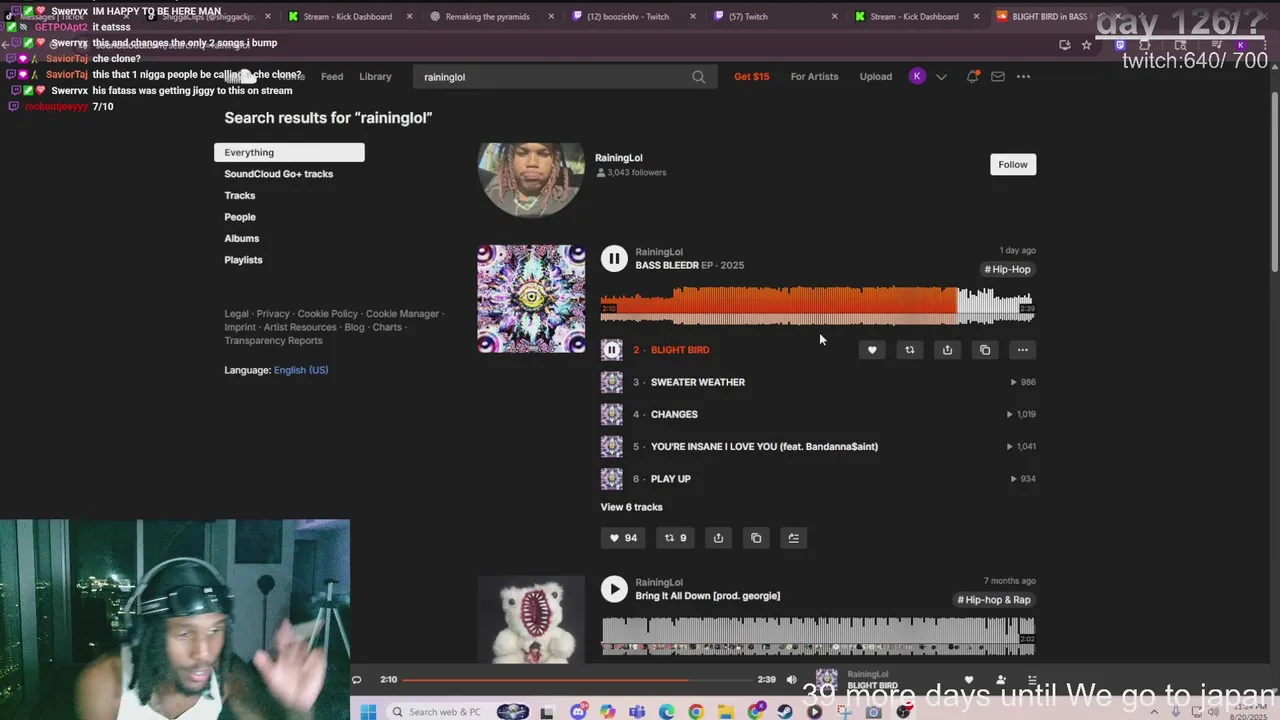This screenshot has height=720, width=1280.
Task: Copy link of BASS BLEEDR EP
Action: pyautogui.click(x=756, y=538)
